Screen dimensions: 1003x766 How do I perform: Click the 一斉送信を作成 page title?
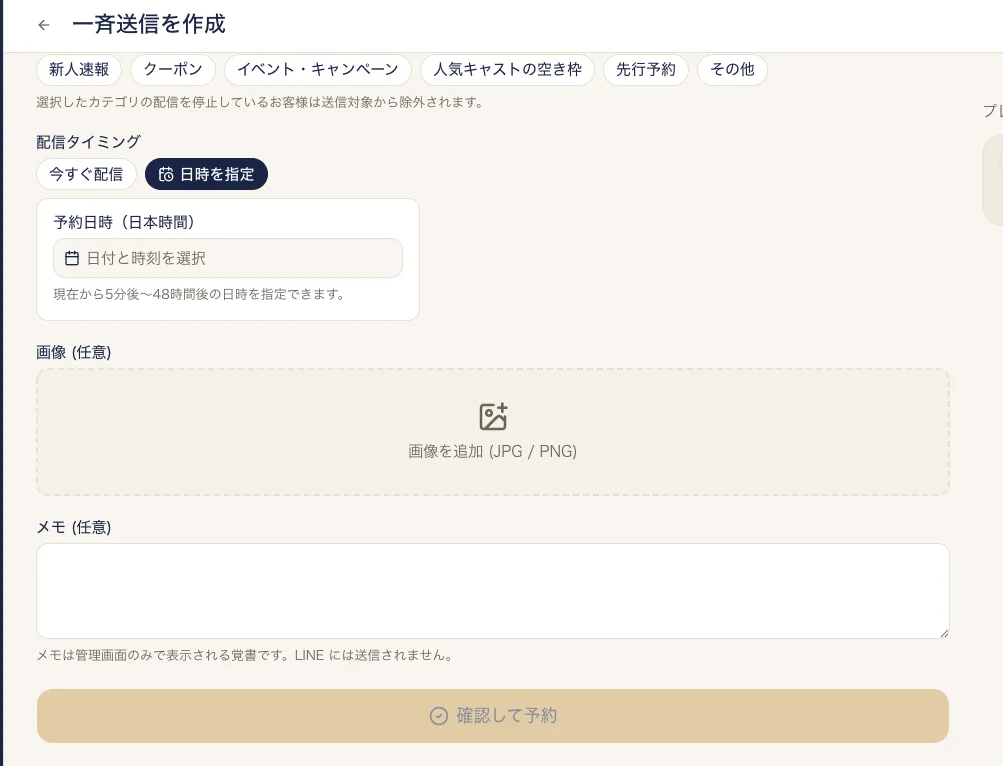click(149, 24)
